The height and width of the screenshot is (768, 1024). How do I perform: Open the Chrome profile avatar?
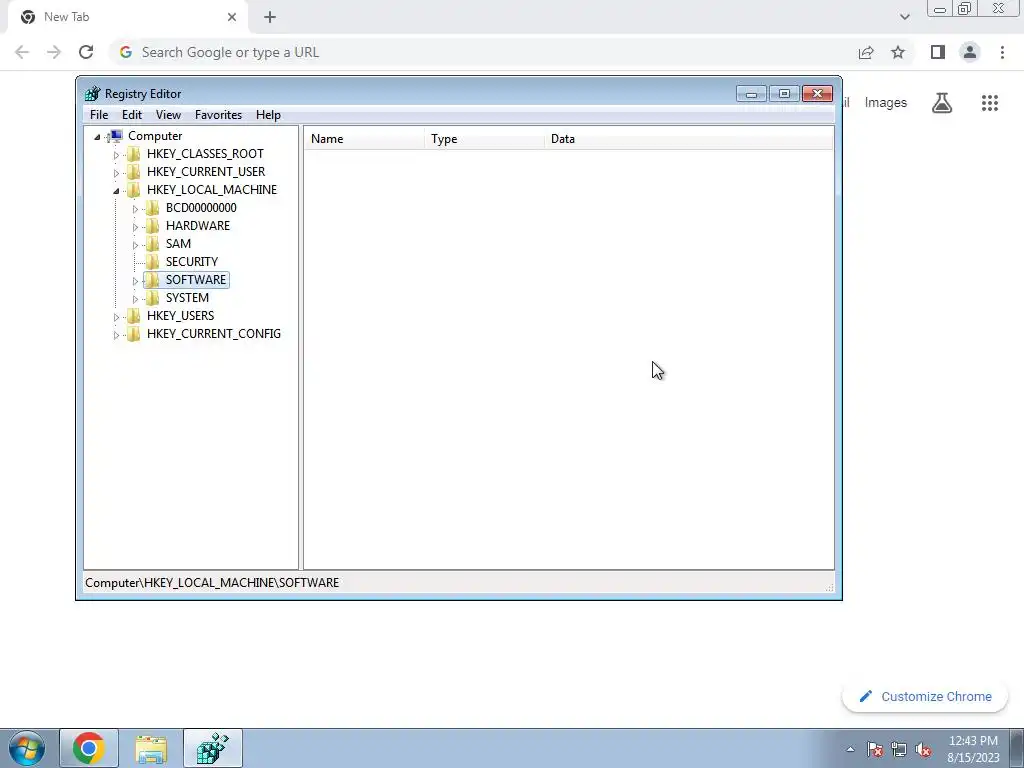coord(970,52)
